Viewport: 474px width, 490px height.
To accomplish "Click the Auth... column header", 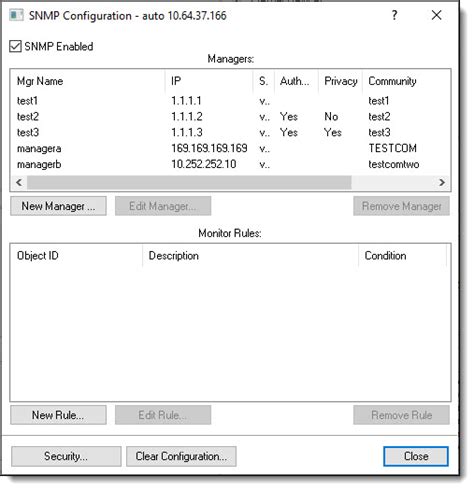I will 296,81.
